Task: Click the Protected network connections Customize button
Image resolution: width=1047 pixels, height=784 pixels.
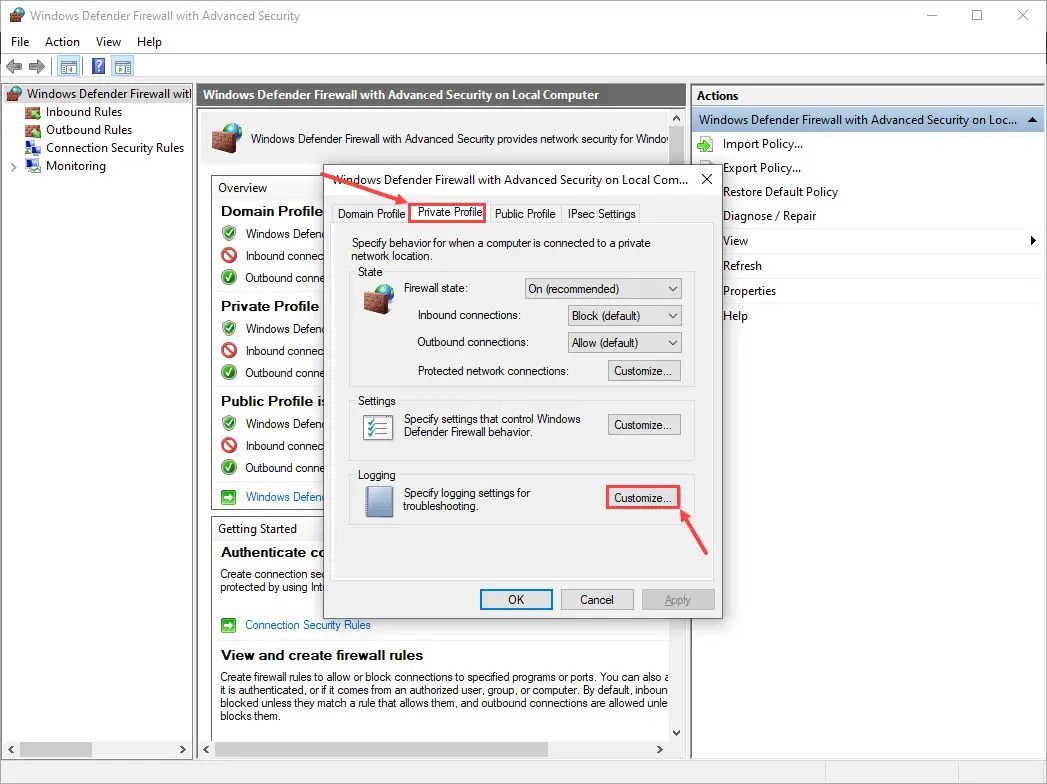Action: click(644, 371)
